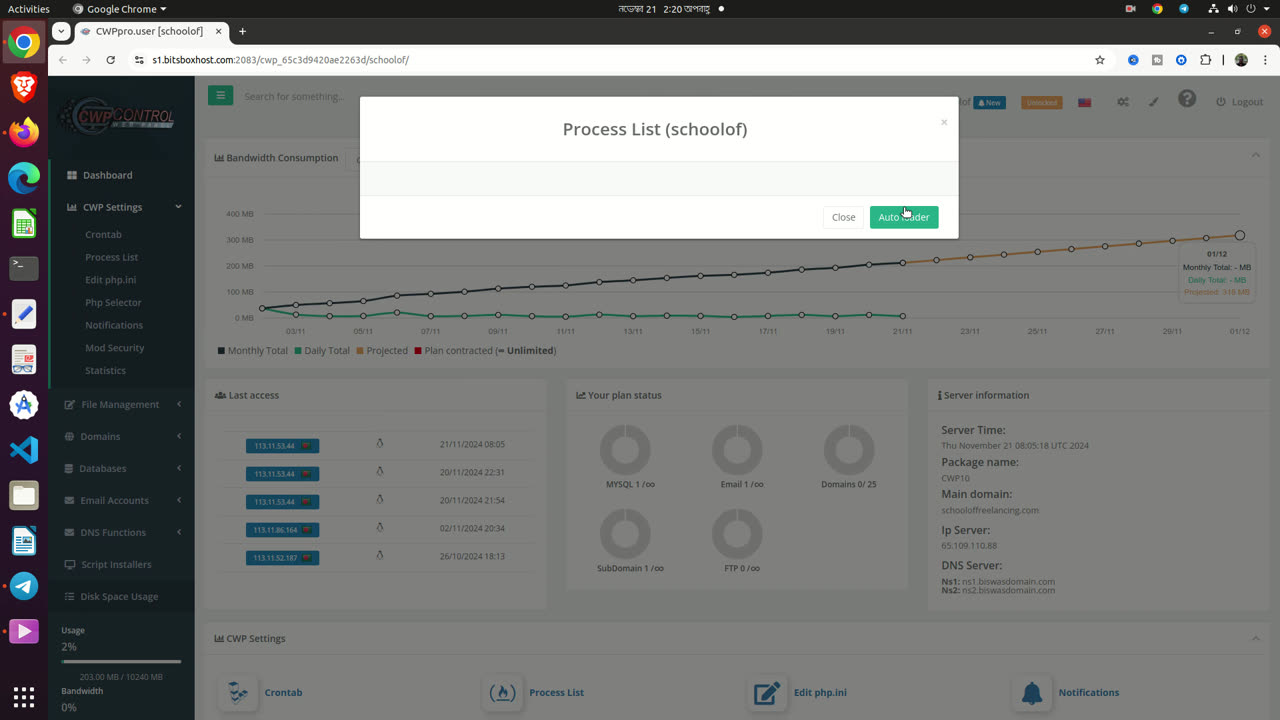Open the Crontab card icon at bottom
The height and width of the screenshot is (720, 1280).
tap(238, 692)
